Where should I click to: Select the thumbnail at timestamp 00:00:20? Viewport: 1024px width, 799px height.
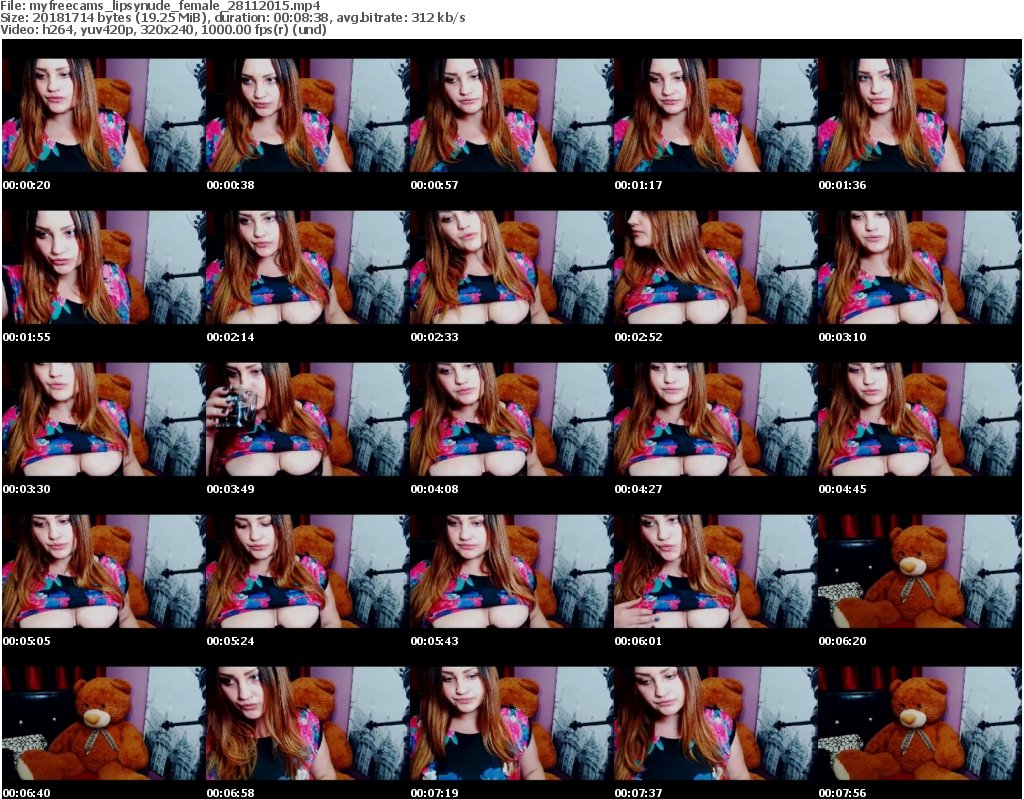point(104,115)
